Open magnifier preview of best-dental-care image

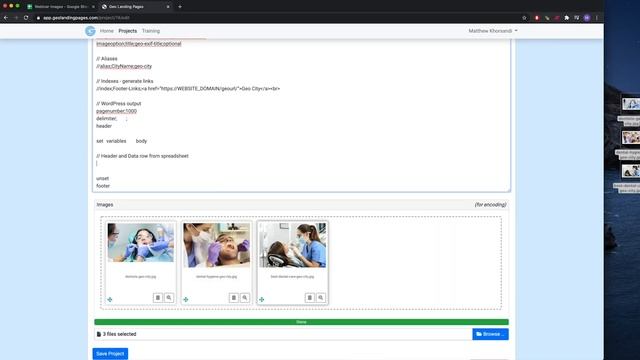(321, 298)
